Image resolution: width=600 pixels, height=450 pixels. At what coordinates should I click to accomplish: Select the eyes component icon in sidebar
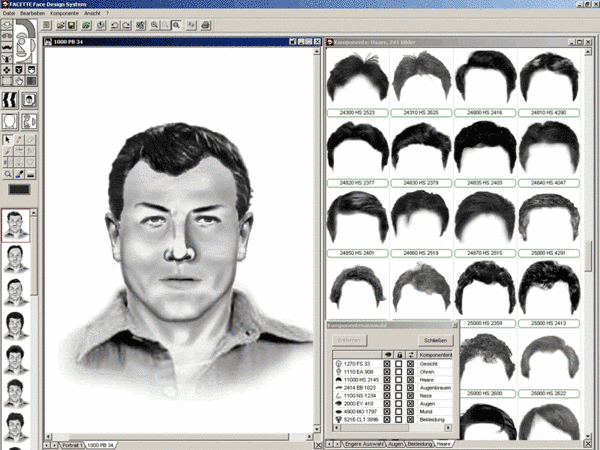click(7, 34)
